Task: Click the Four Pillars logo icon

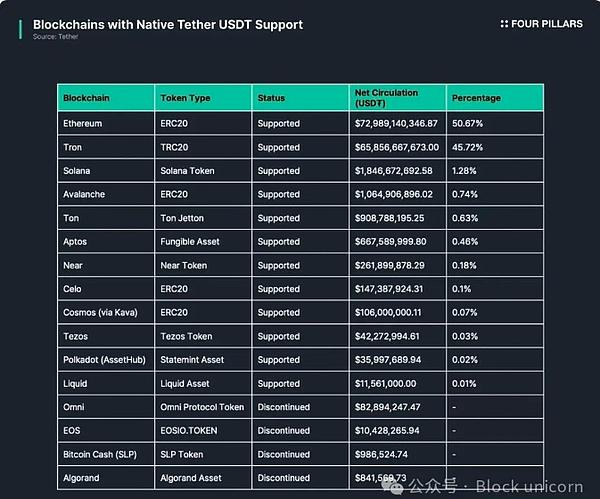Action: tap(504, 24)
